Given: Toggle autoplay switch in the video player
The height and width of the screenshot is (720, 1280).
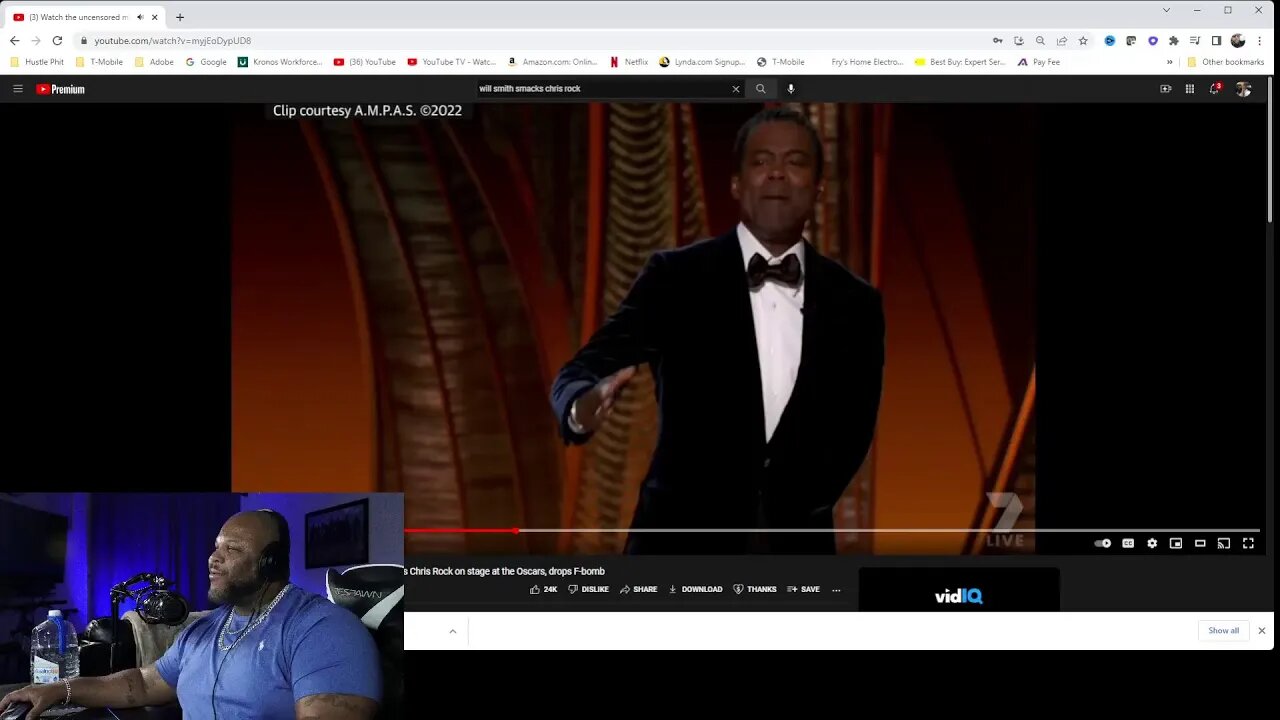Looking at the screenshot, I should (1103, 543).
